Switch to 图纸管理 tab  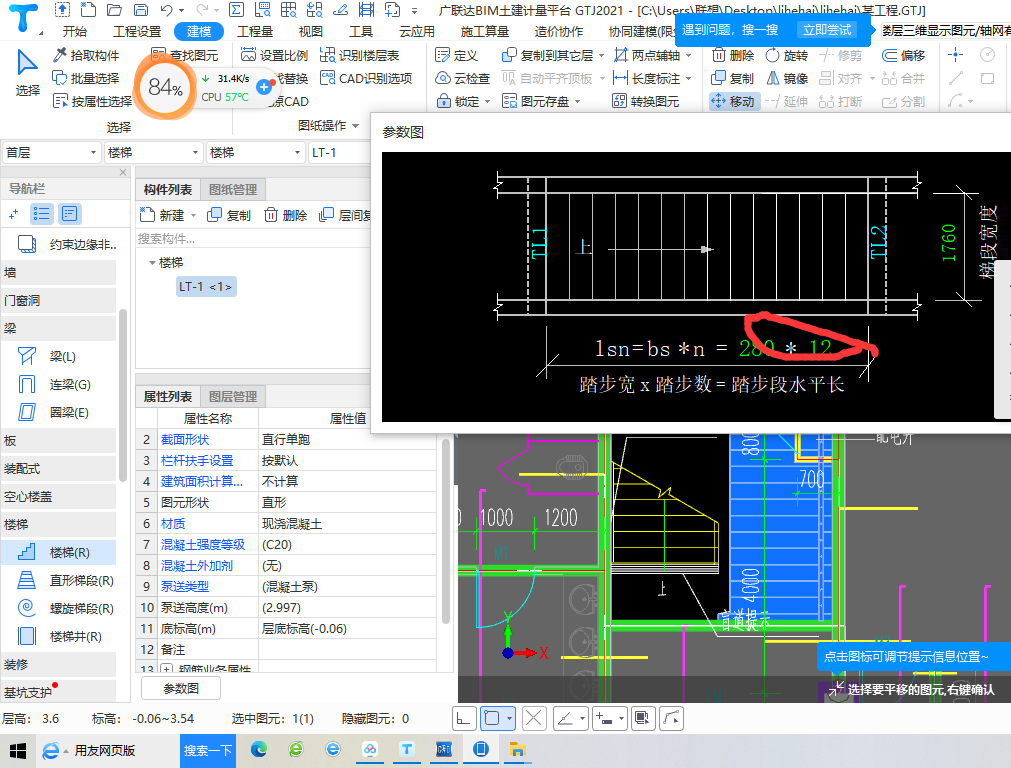pos(233,190)
